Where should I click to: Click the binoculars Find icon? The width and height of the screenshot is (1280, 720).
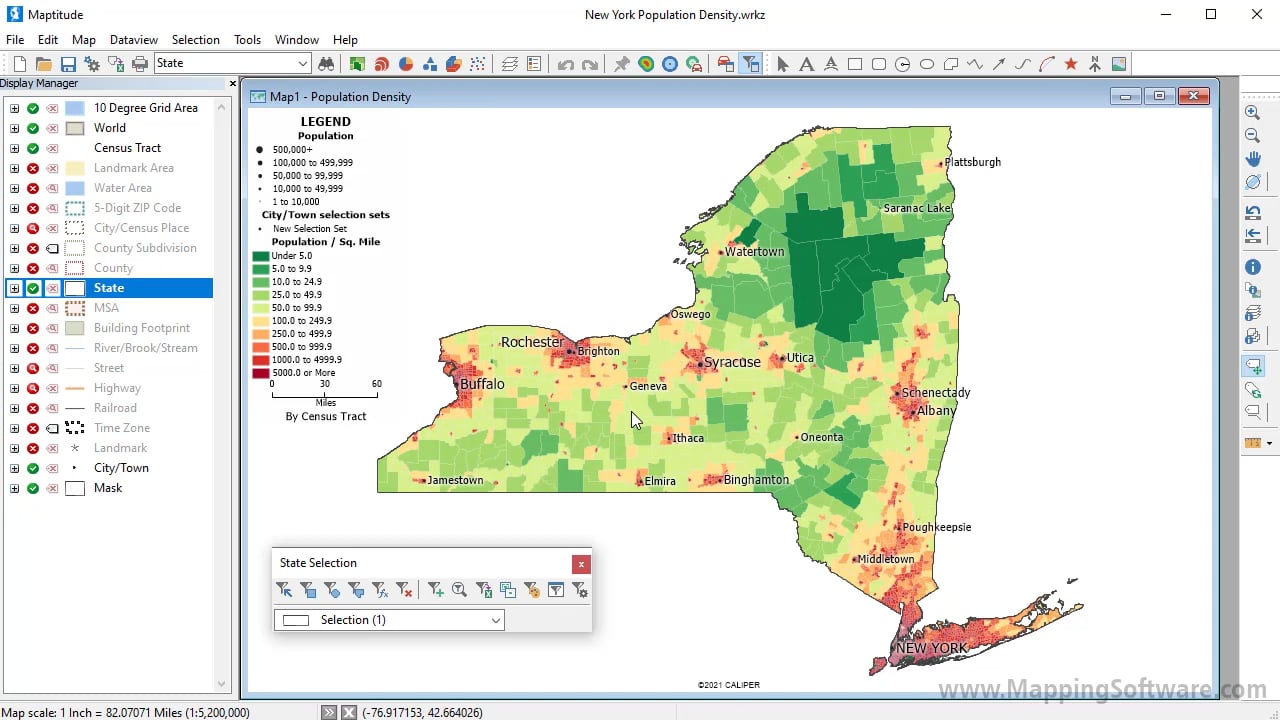(326, 64)
